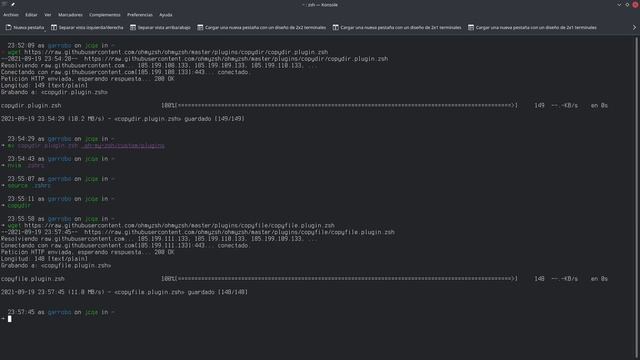Open the Preferencias menu
The height and width of the screenshot is (360, 640).
coord(140,15)
